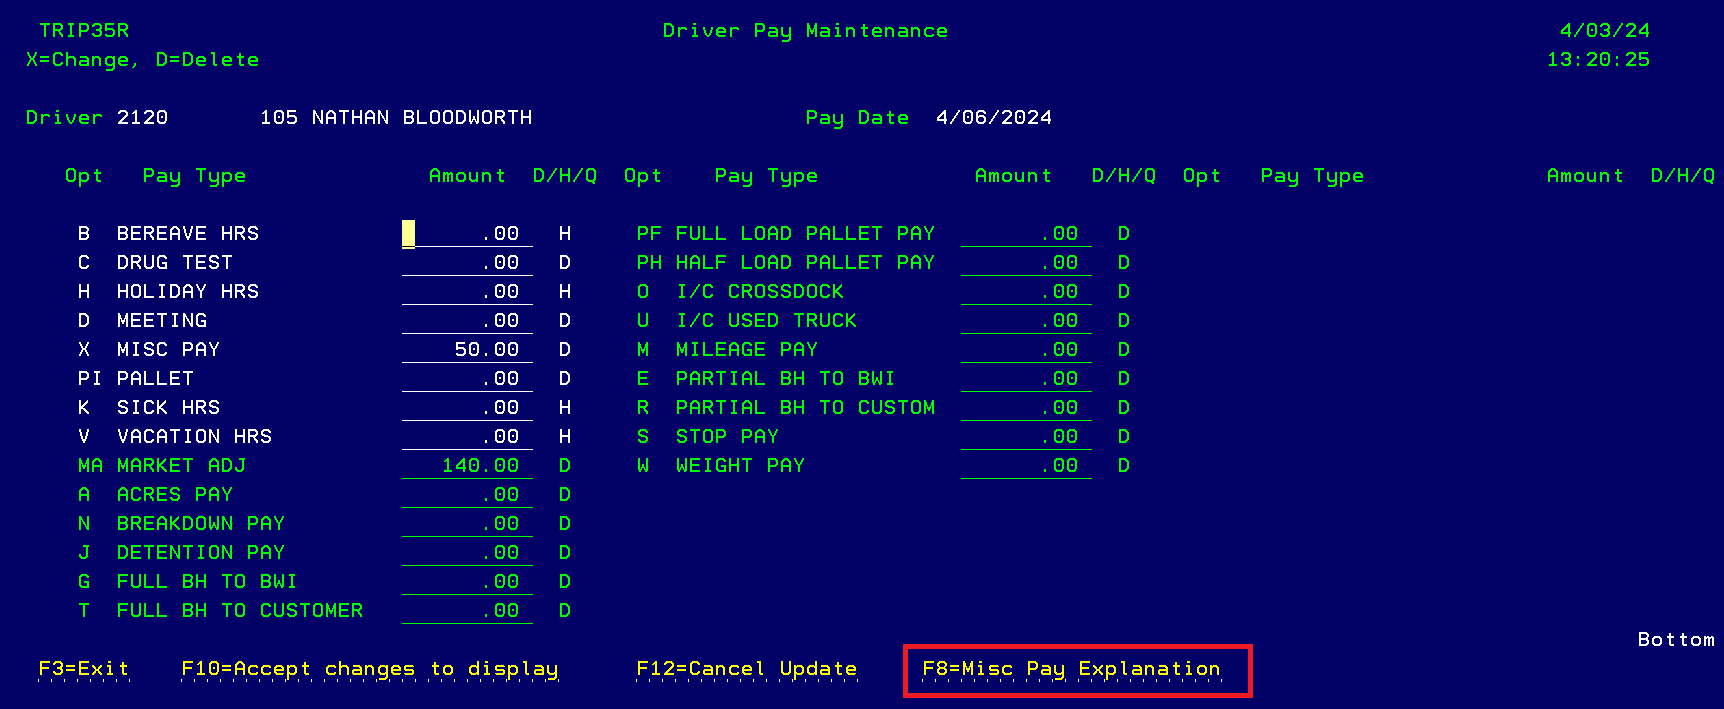Click the FULL BH TO CUSTOMER amount
The height and width of the screenshot is (709, 1724).
467,611
